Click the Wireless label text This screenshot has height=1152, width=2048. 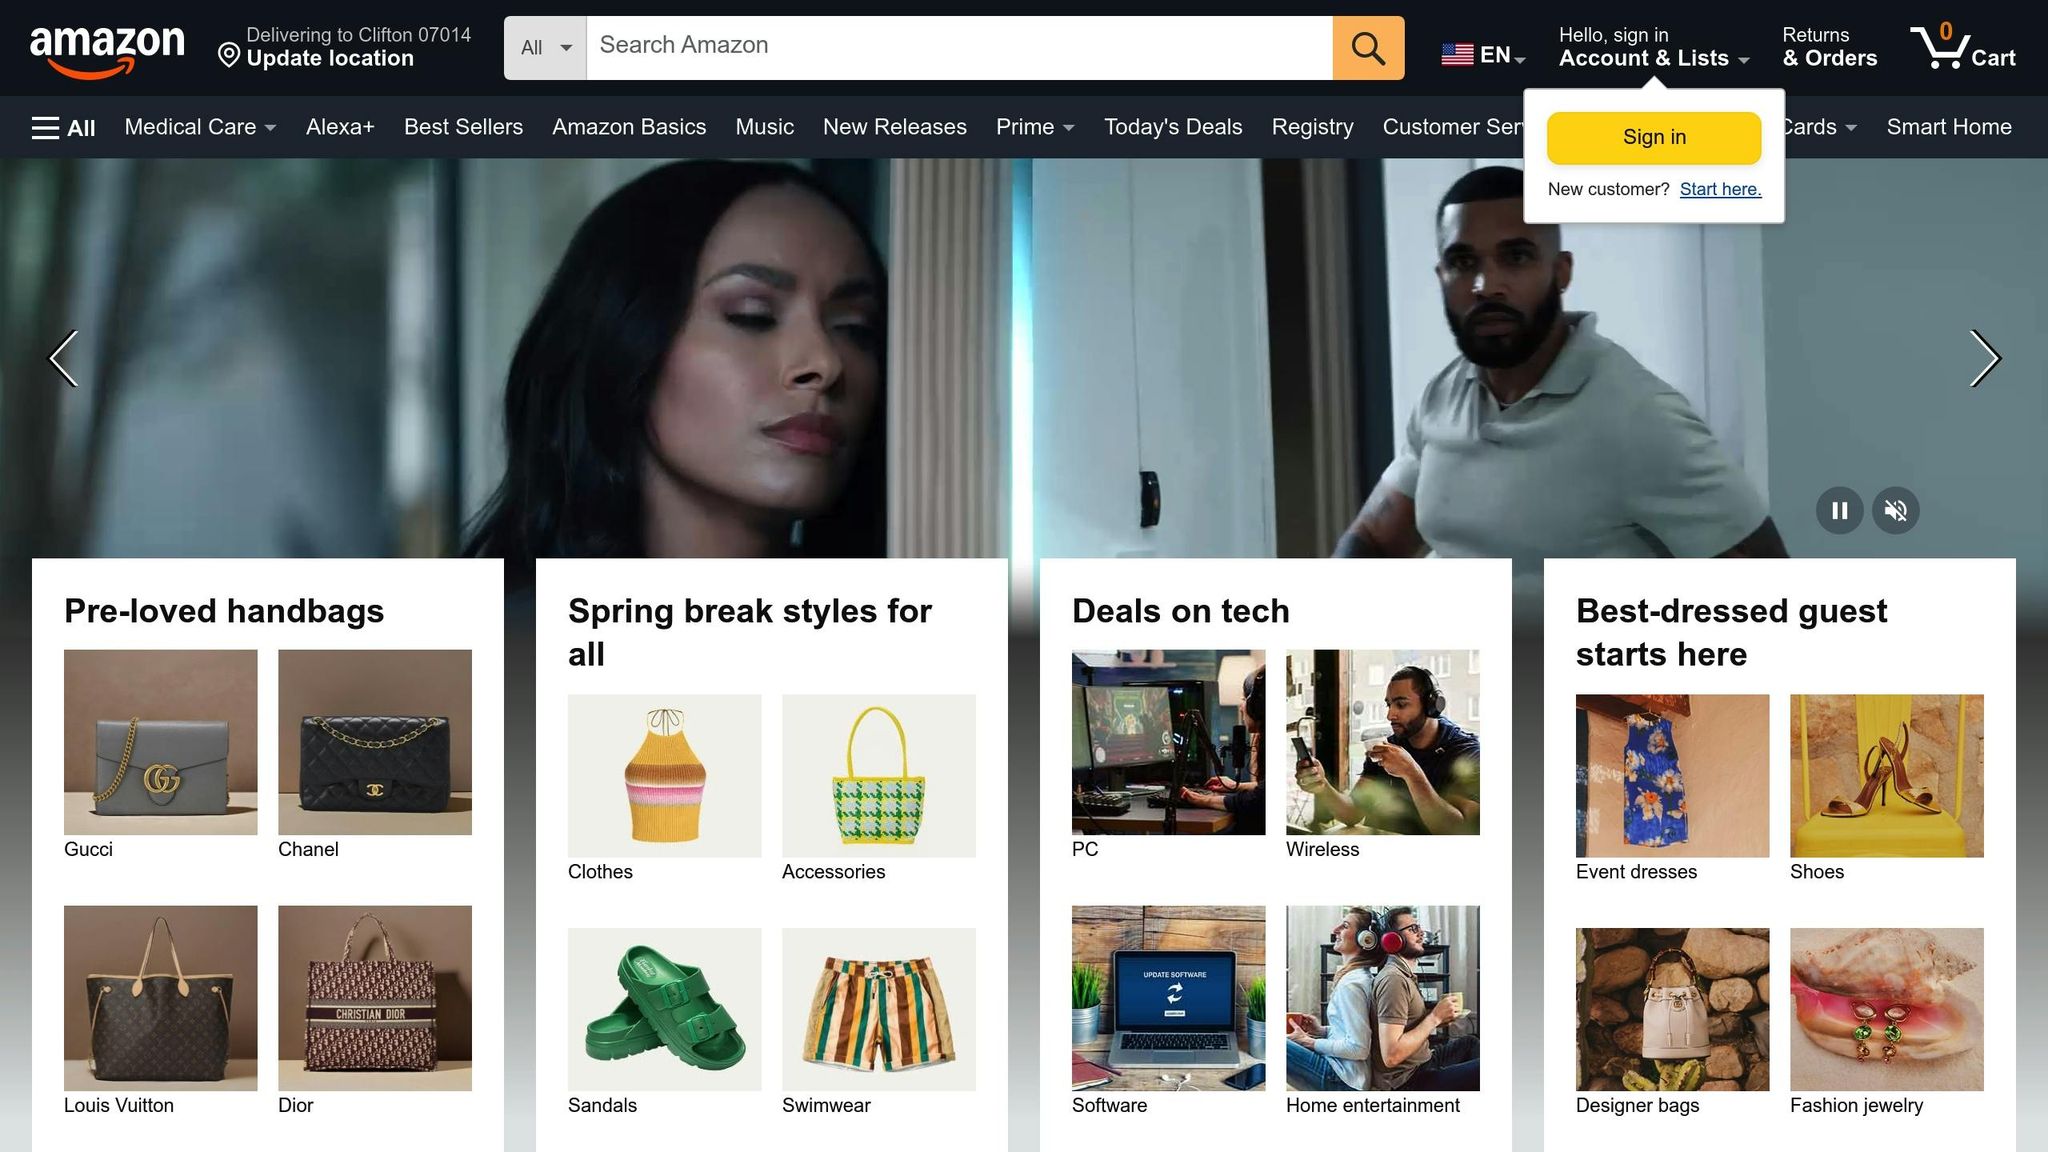(x=1322, y=849)
